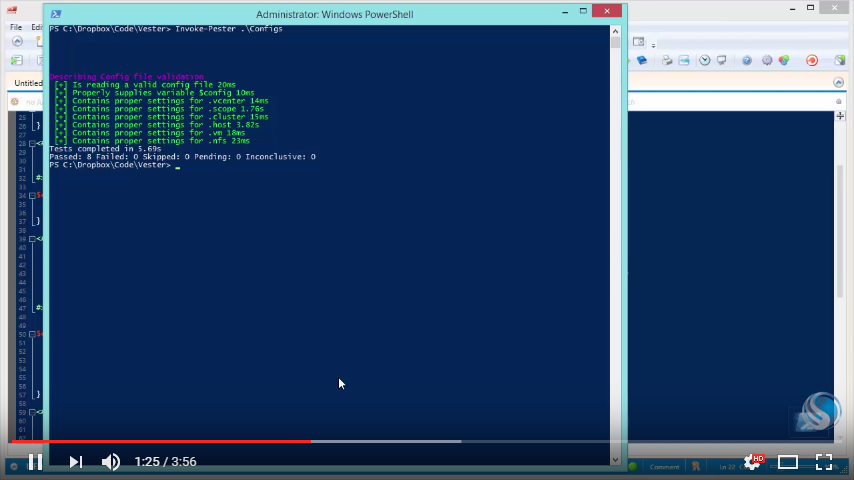Collapse the code block at line 28
The width and height of the screenshot is (854, 480).
pos(32,143)
